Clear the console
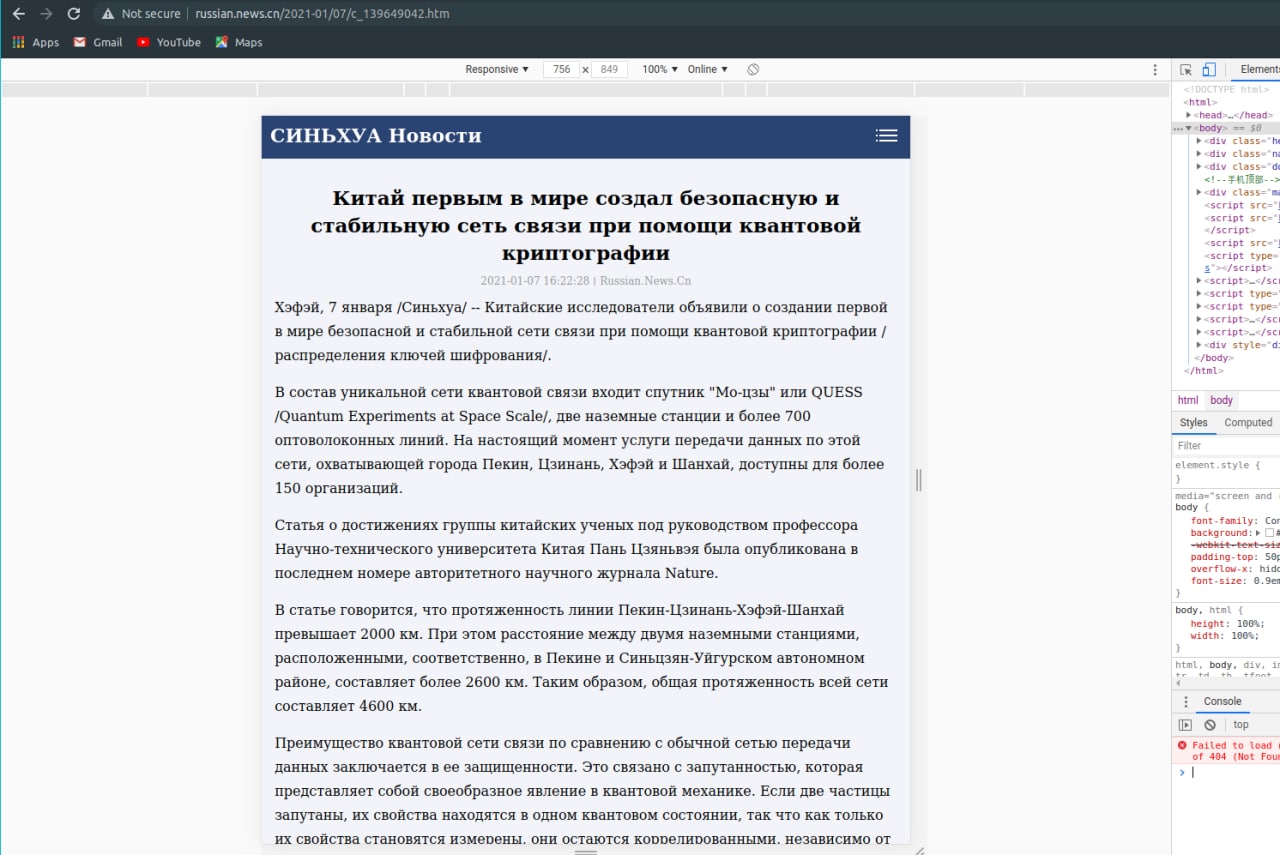Image resolution: width=1280 pixels, height=855 pixels. (x=1210, y=725)
